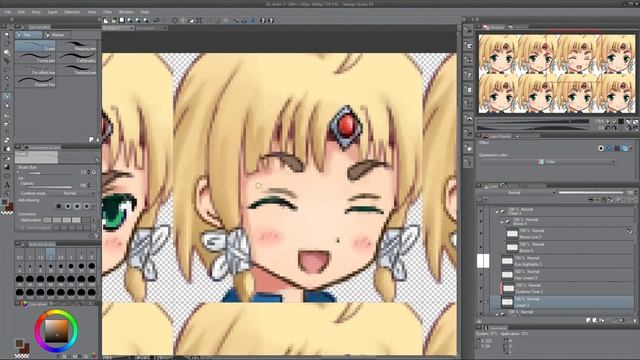Click the New layer folder icon at the Layer panel bottom
The height and width of the screenshot is (360, 640).
pyautogui.click(x=602, y=321)
